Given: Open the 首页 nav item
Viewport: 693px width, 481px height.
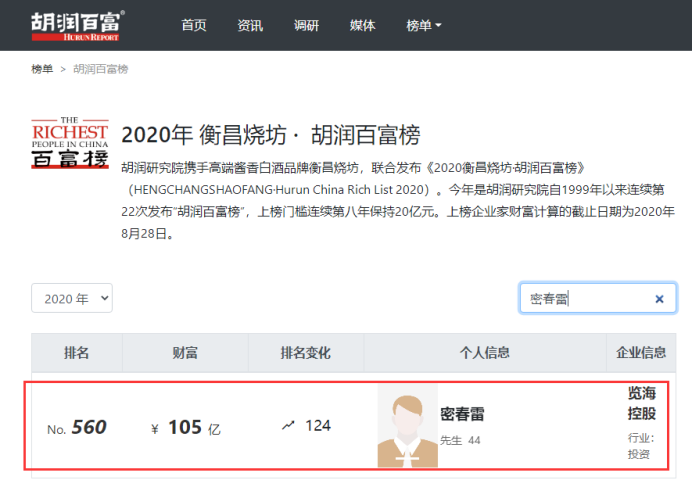Looking at the screenshot, I should [x=194, y=25].
